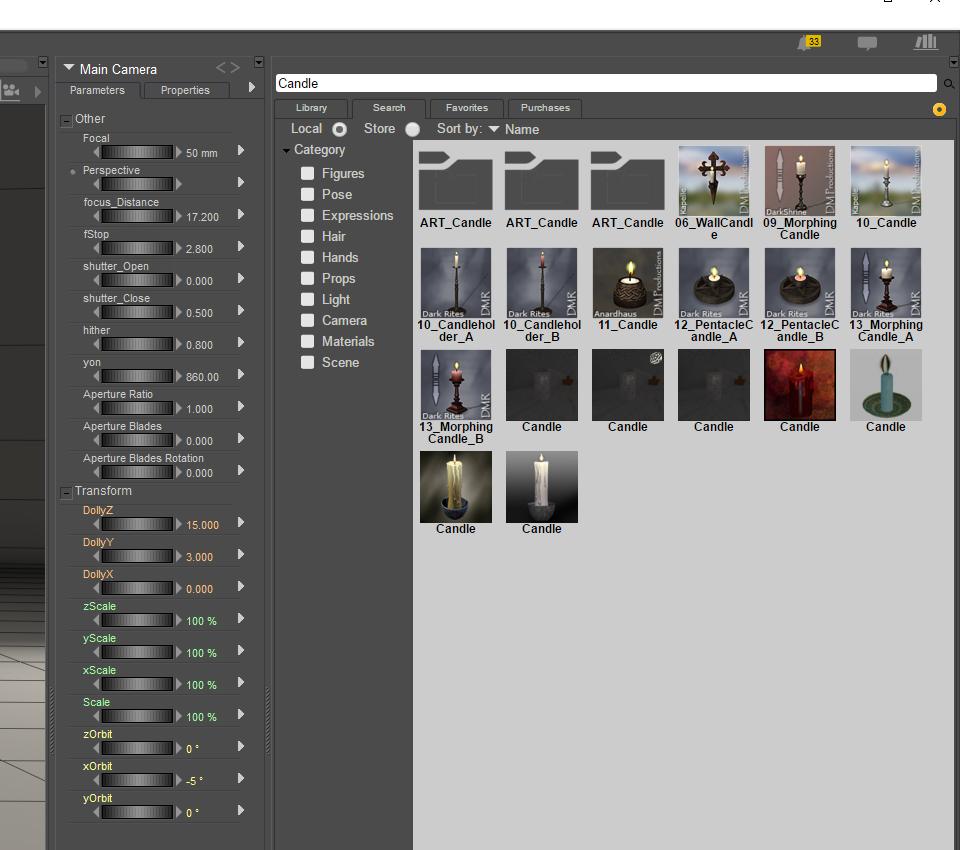
Task: Open fStop parameter options arrow
Action: (x=241, y=246)
